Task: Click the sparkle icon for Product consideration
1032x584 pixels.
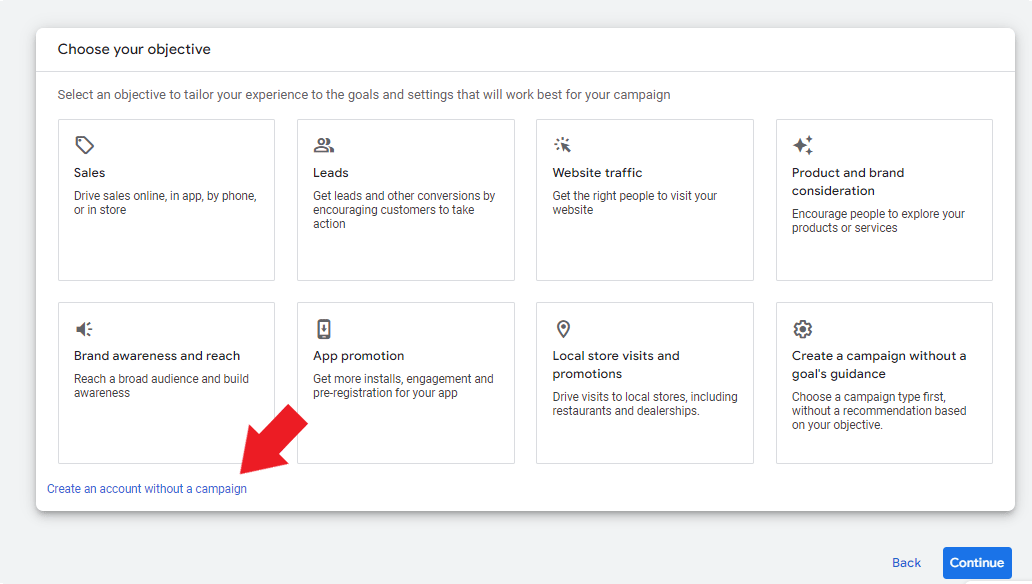Action: (x=803, y=145)
